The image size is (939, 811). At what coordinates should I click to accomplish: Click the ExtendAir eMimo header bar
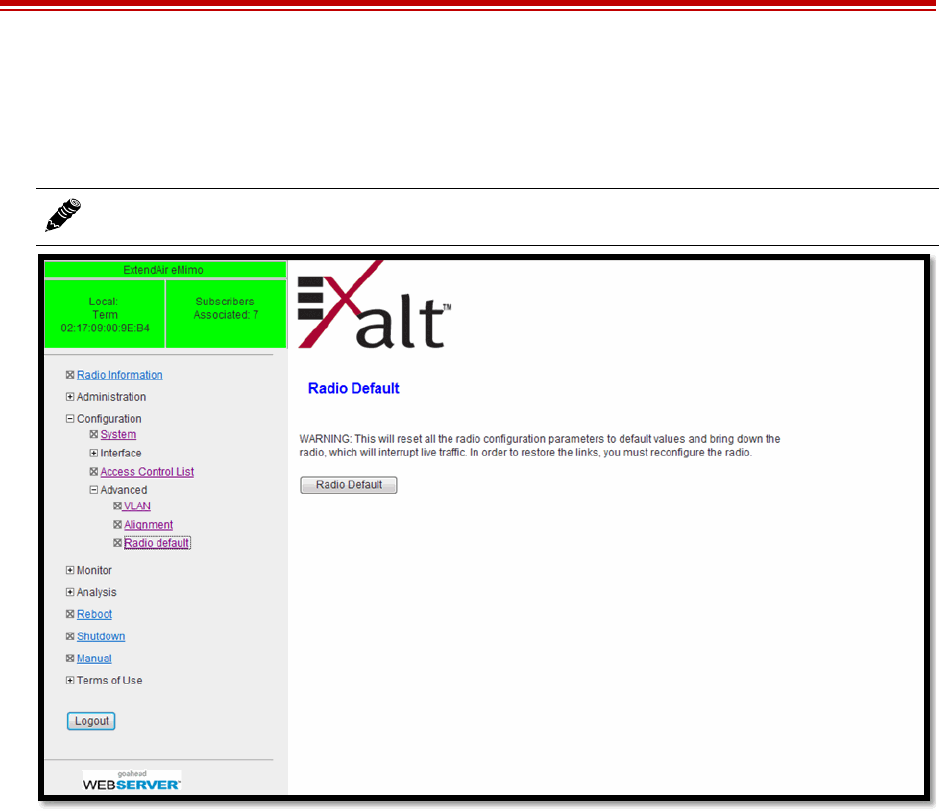165,270
